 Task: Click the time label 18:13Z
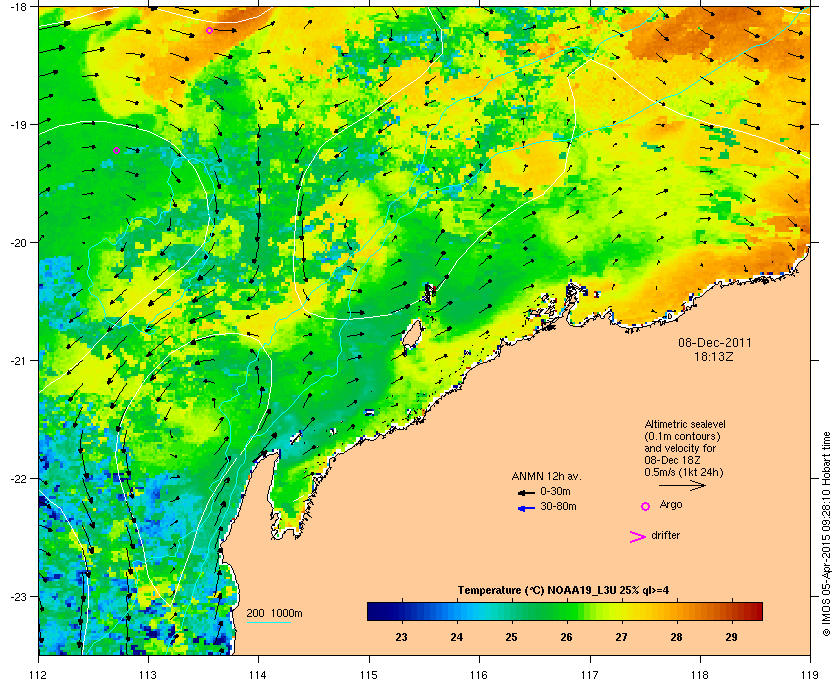pos(714,356)
